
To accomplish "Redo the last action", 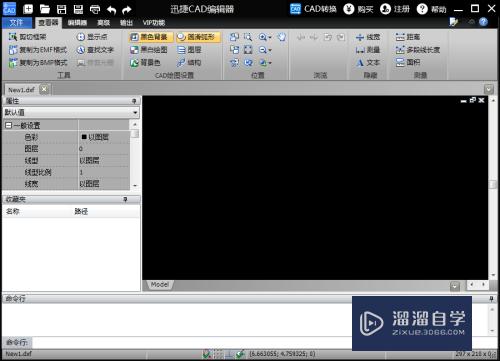I will tap(127, 10).
